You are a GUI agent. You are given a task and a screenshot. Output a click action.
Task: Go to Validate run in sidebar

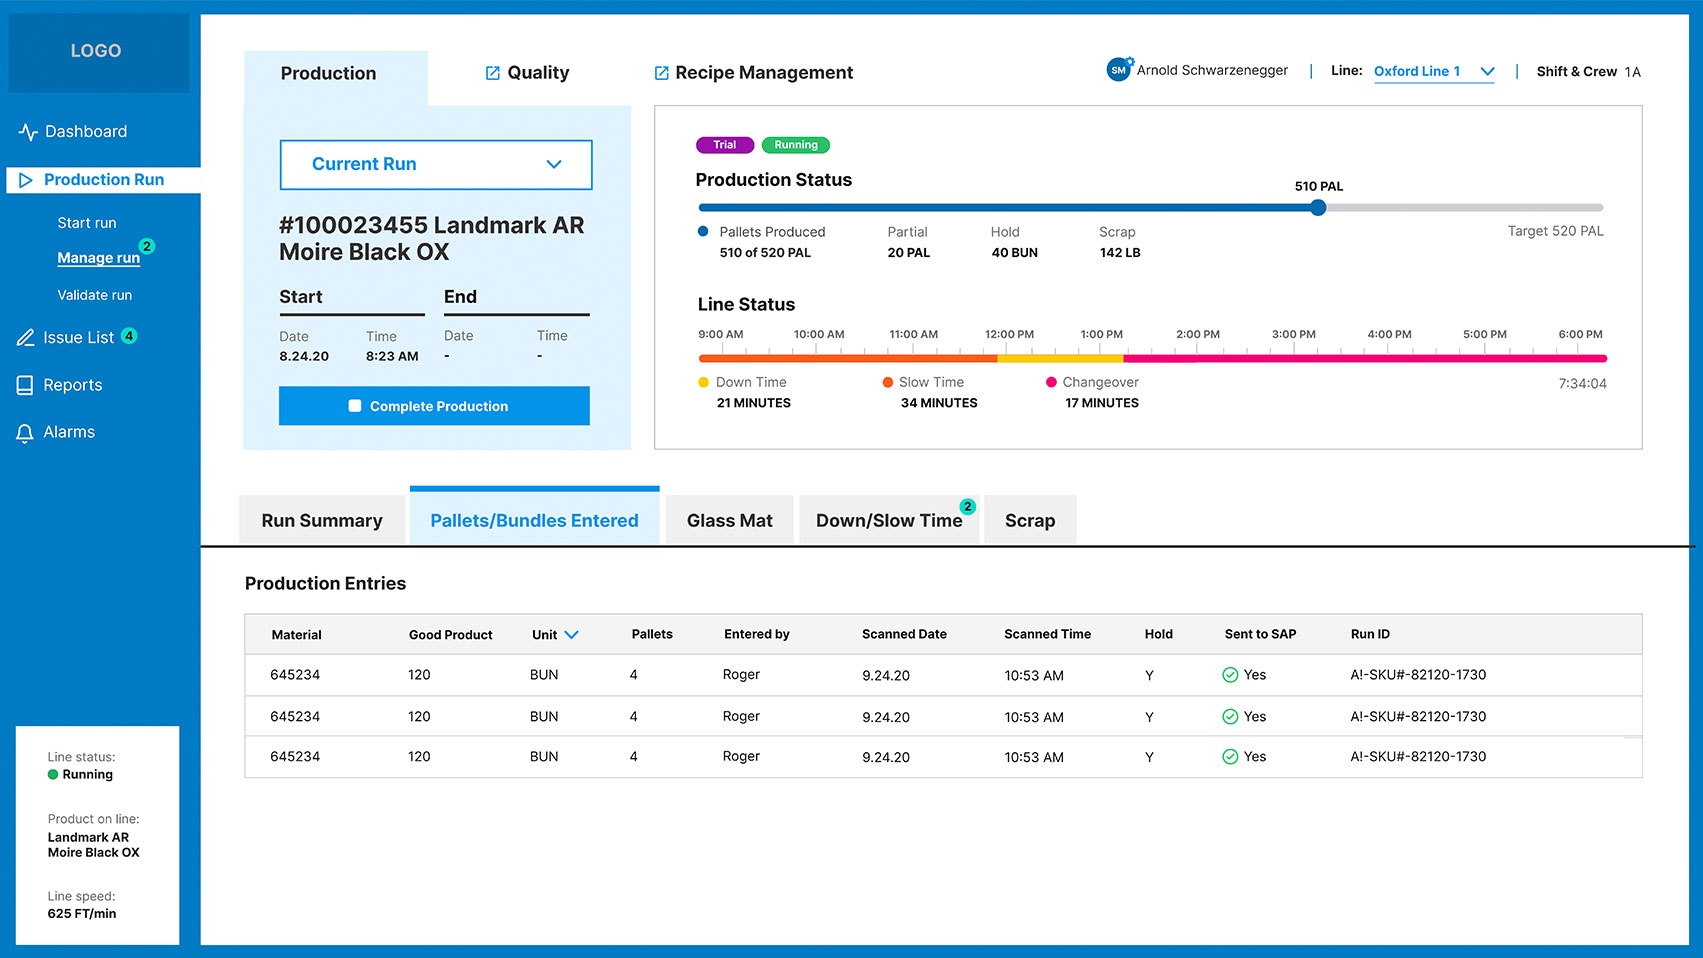point(94,295)
